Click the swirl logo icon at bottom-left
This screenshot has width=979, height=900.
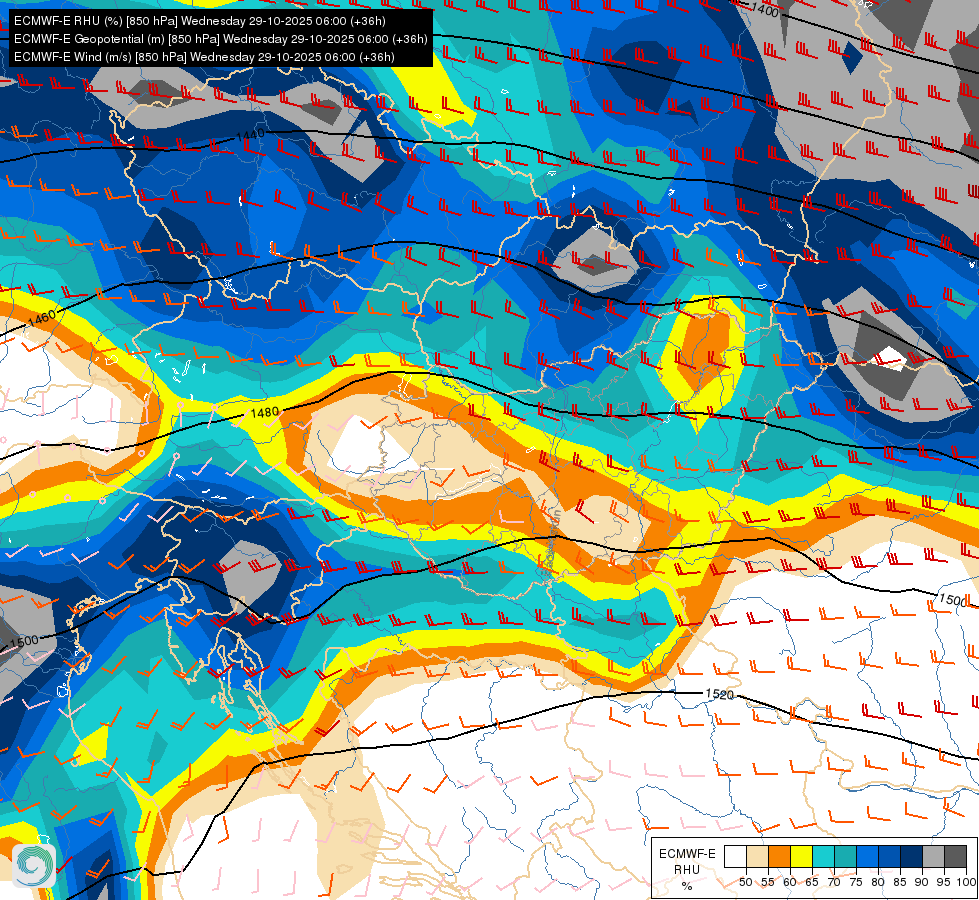[34, 865]
